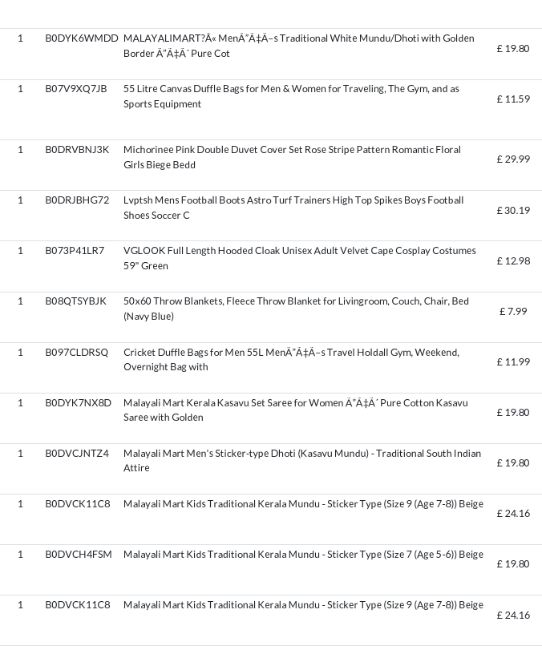Click the £ 30.19 price
This screenshot has height=650, width=542.
pos(513,211)
